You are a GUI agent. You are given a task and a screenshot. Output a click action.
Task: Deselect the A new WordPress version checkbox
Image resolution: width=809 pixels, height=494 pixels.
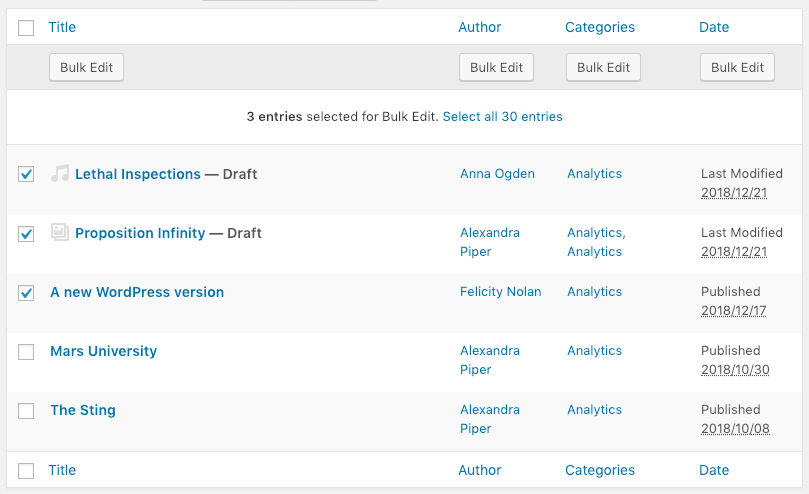[x=27, y=292]
